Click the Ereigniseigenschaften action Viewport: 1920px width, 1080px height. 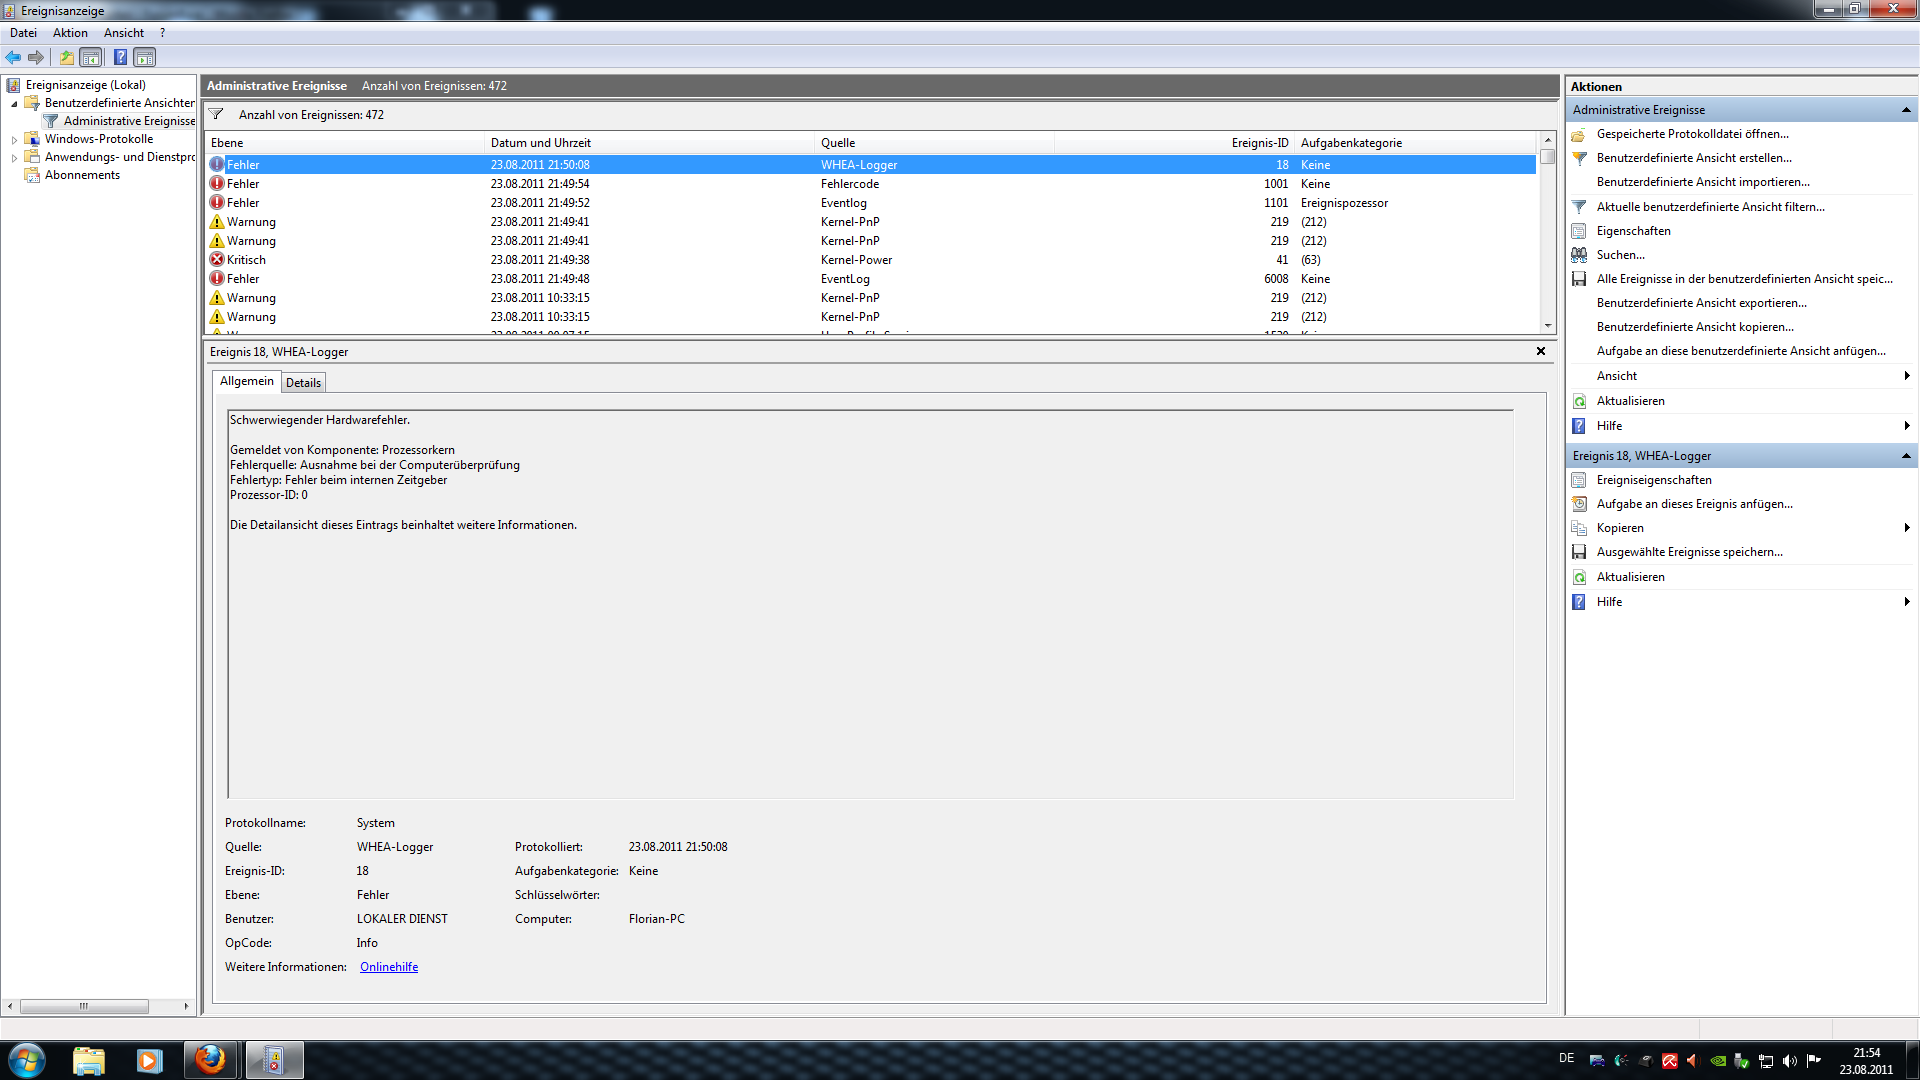(1653, 480)
